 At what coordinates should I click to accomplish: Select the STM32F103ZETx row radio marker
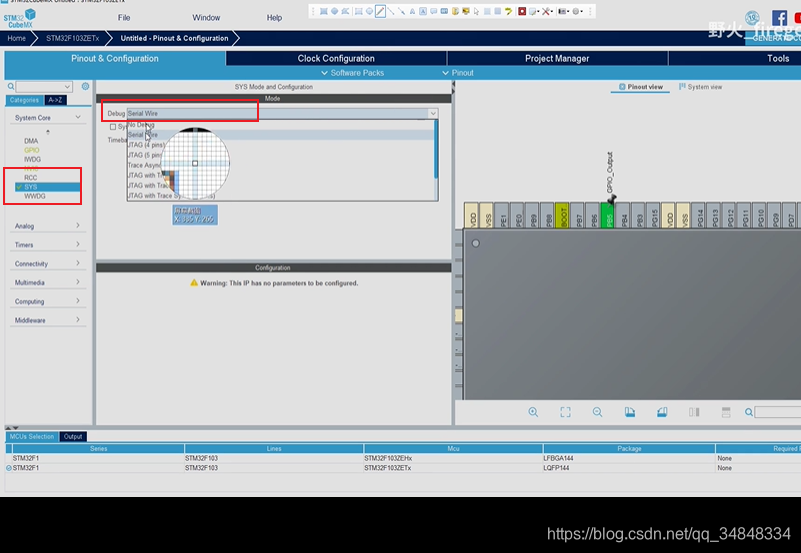pos(9,468)
